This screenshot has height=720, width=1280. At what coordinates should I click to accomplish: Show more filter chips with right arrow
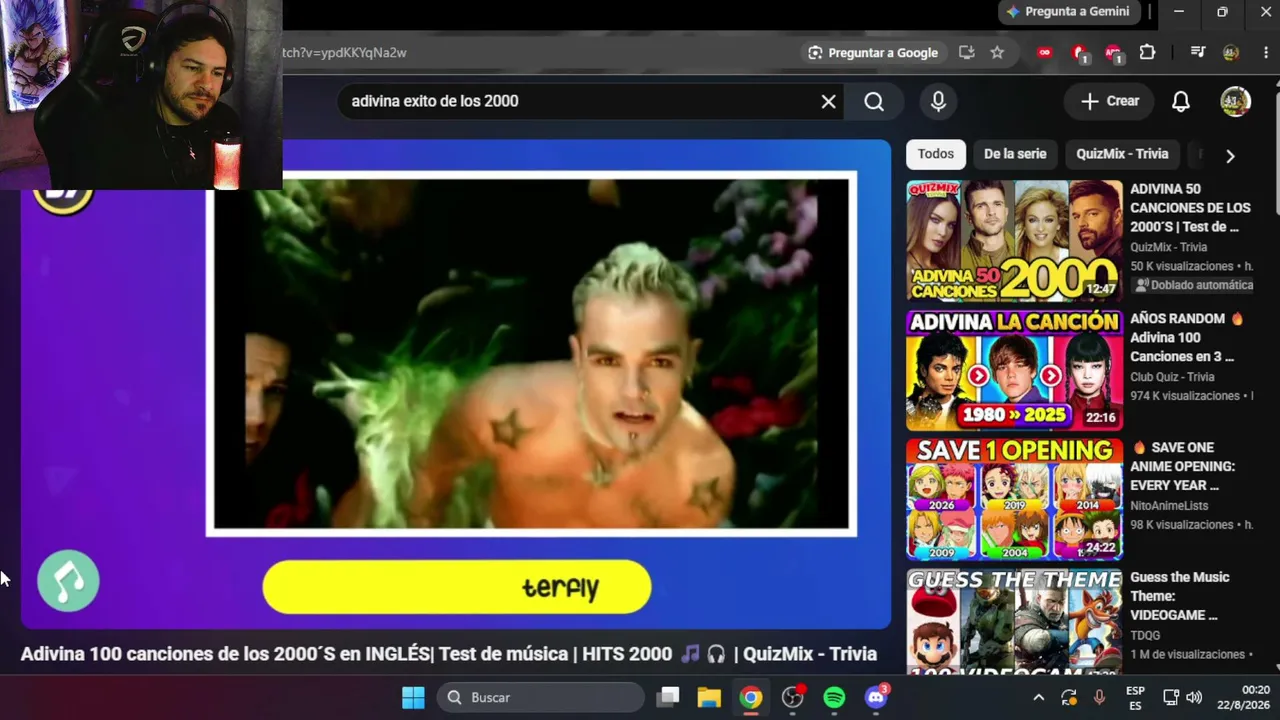click(1230, 156)
